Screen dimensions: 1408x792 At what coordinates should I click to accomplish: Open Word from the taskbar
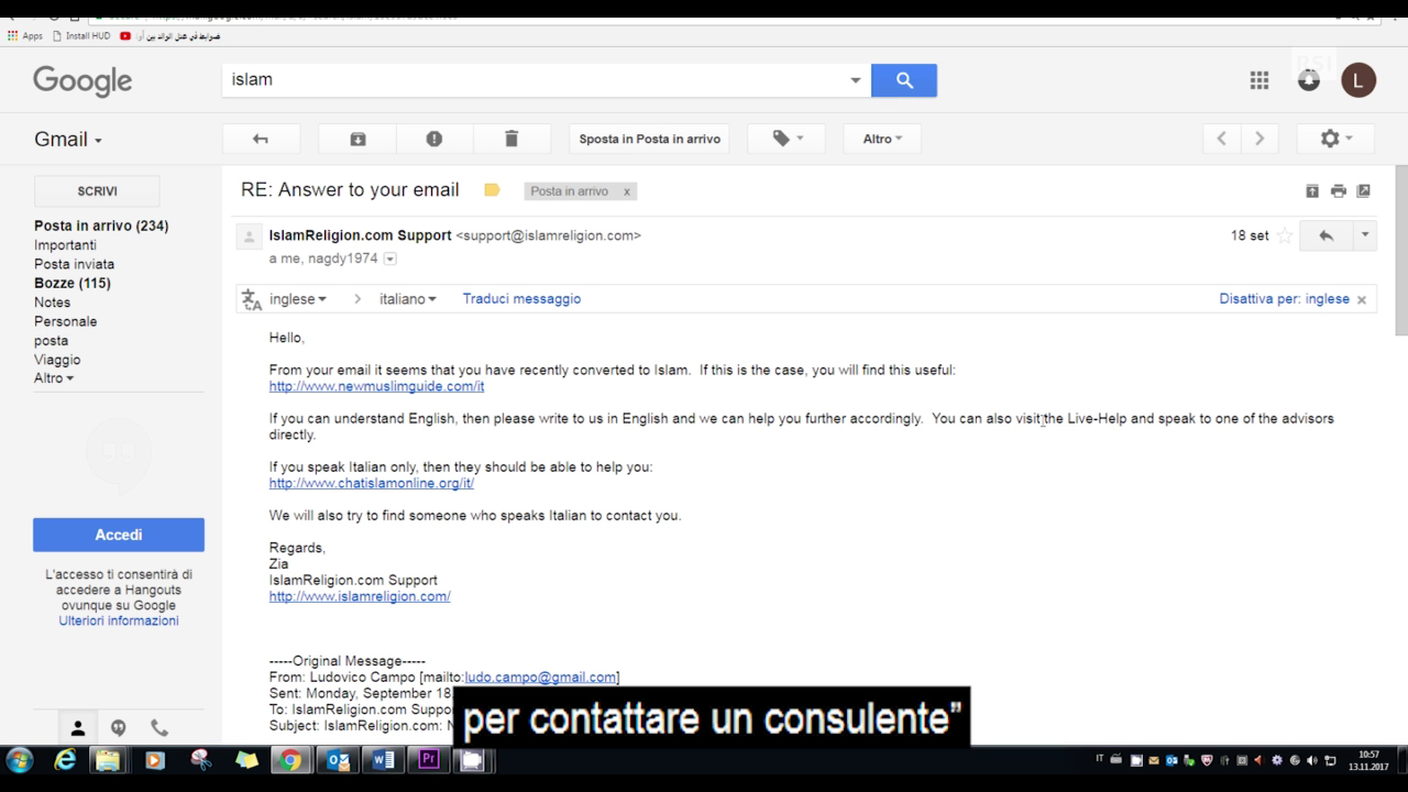pos(383,761)
